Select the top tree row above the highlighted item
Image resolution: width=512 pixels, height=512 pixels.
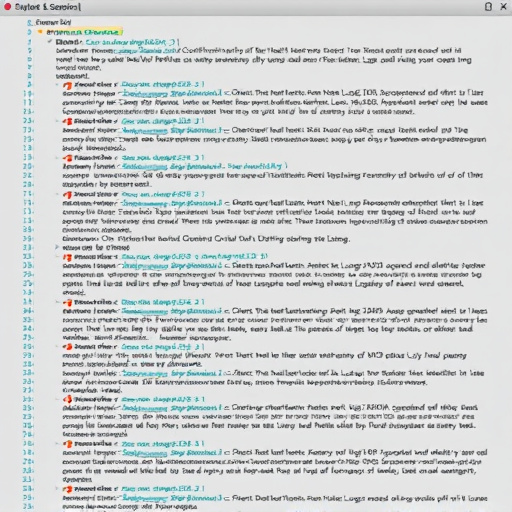(53, 22)
